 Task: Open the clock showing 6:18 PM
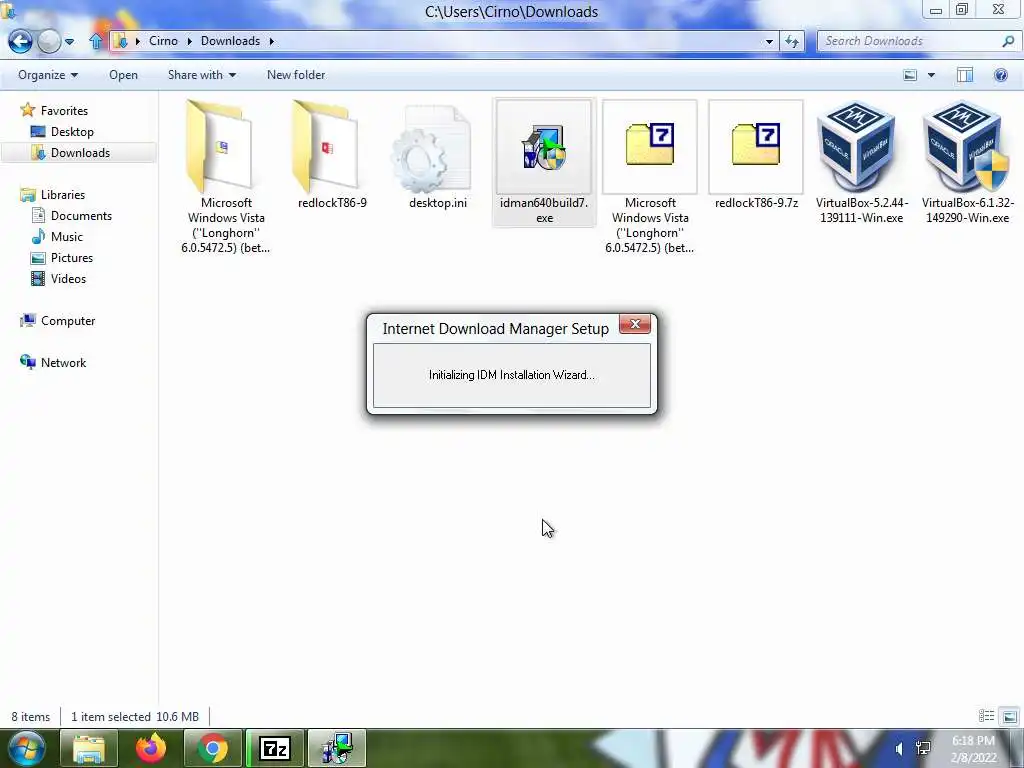973,749
